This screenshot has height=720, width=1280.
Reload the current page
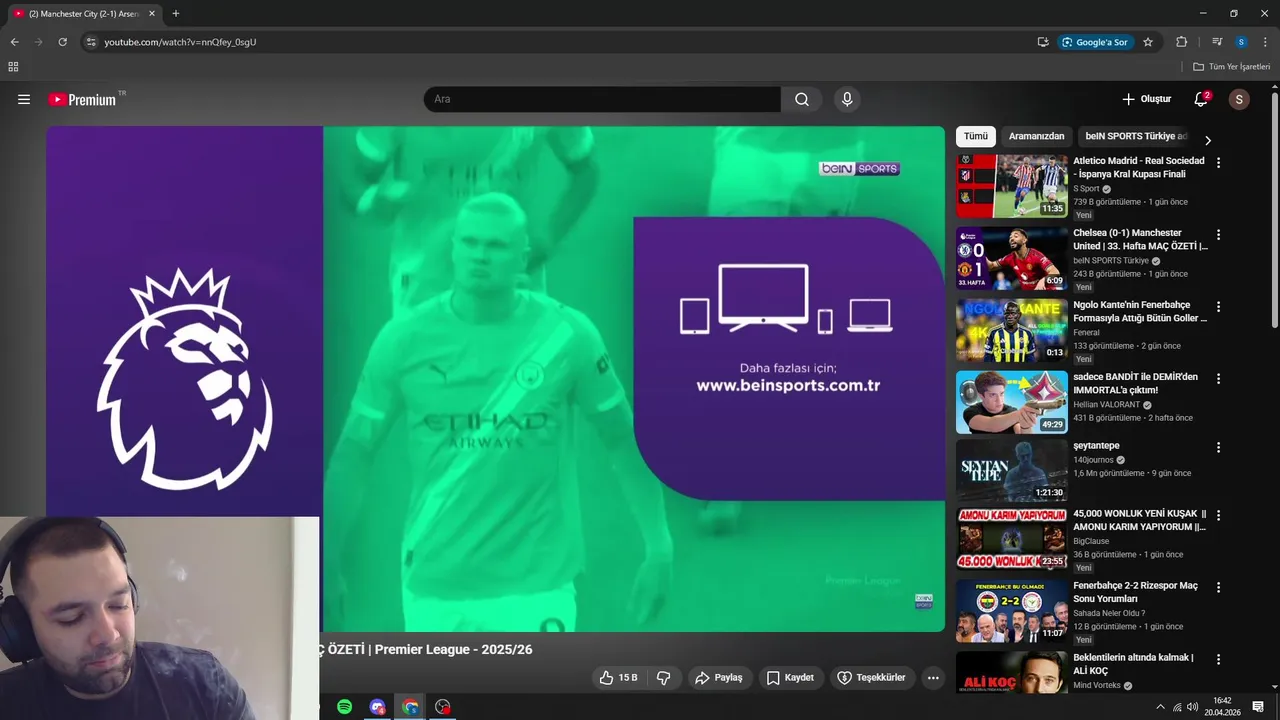pos(62,42)
